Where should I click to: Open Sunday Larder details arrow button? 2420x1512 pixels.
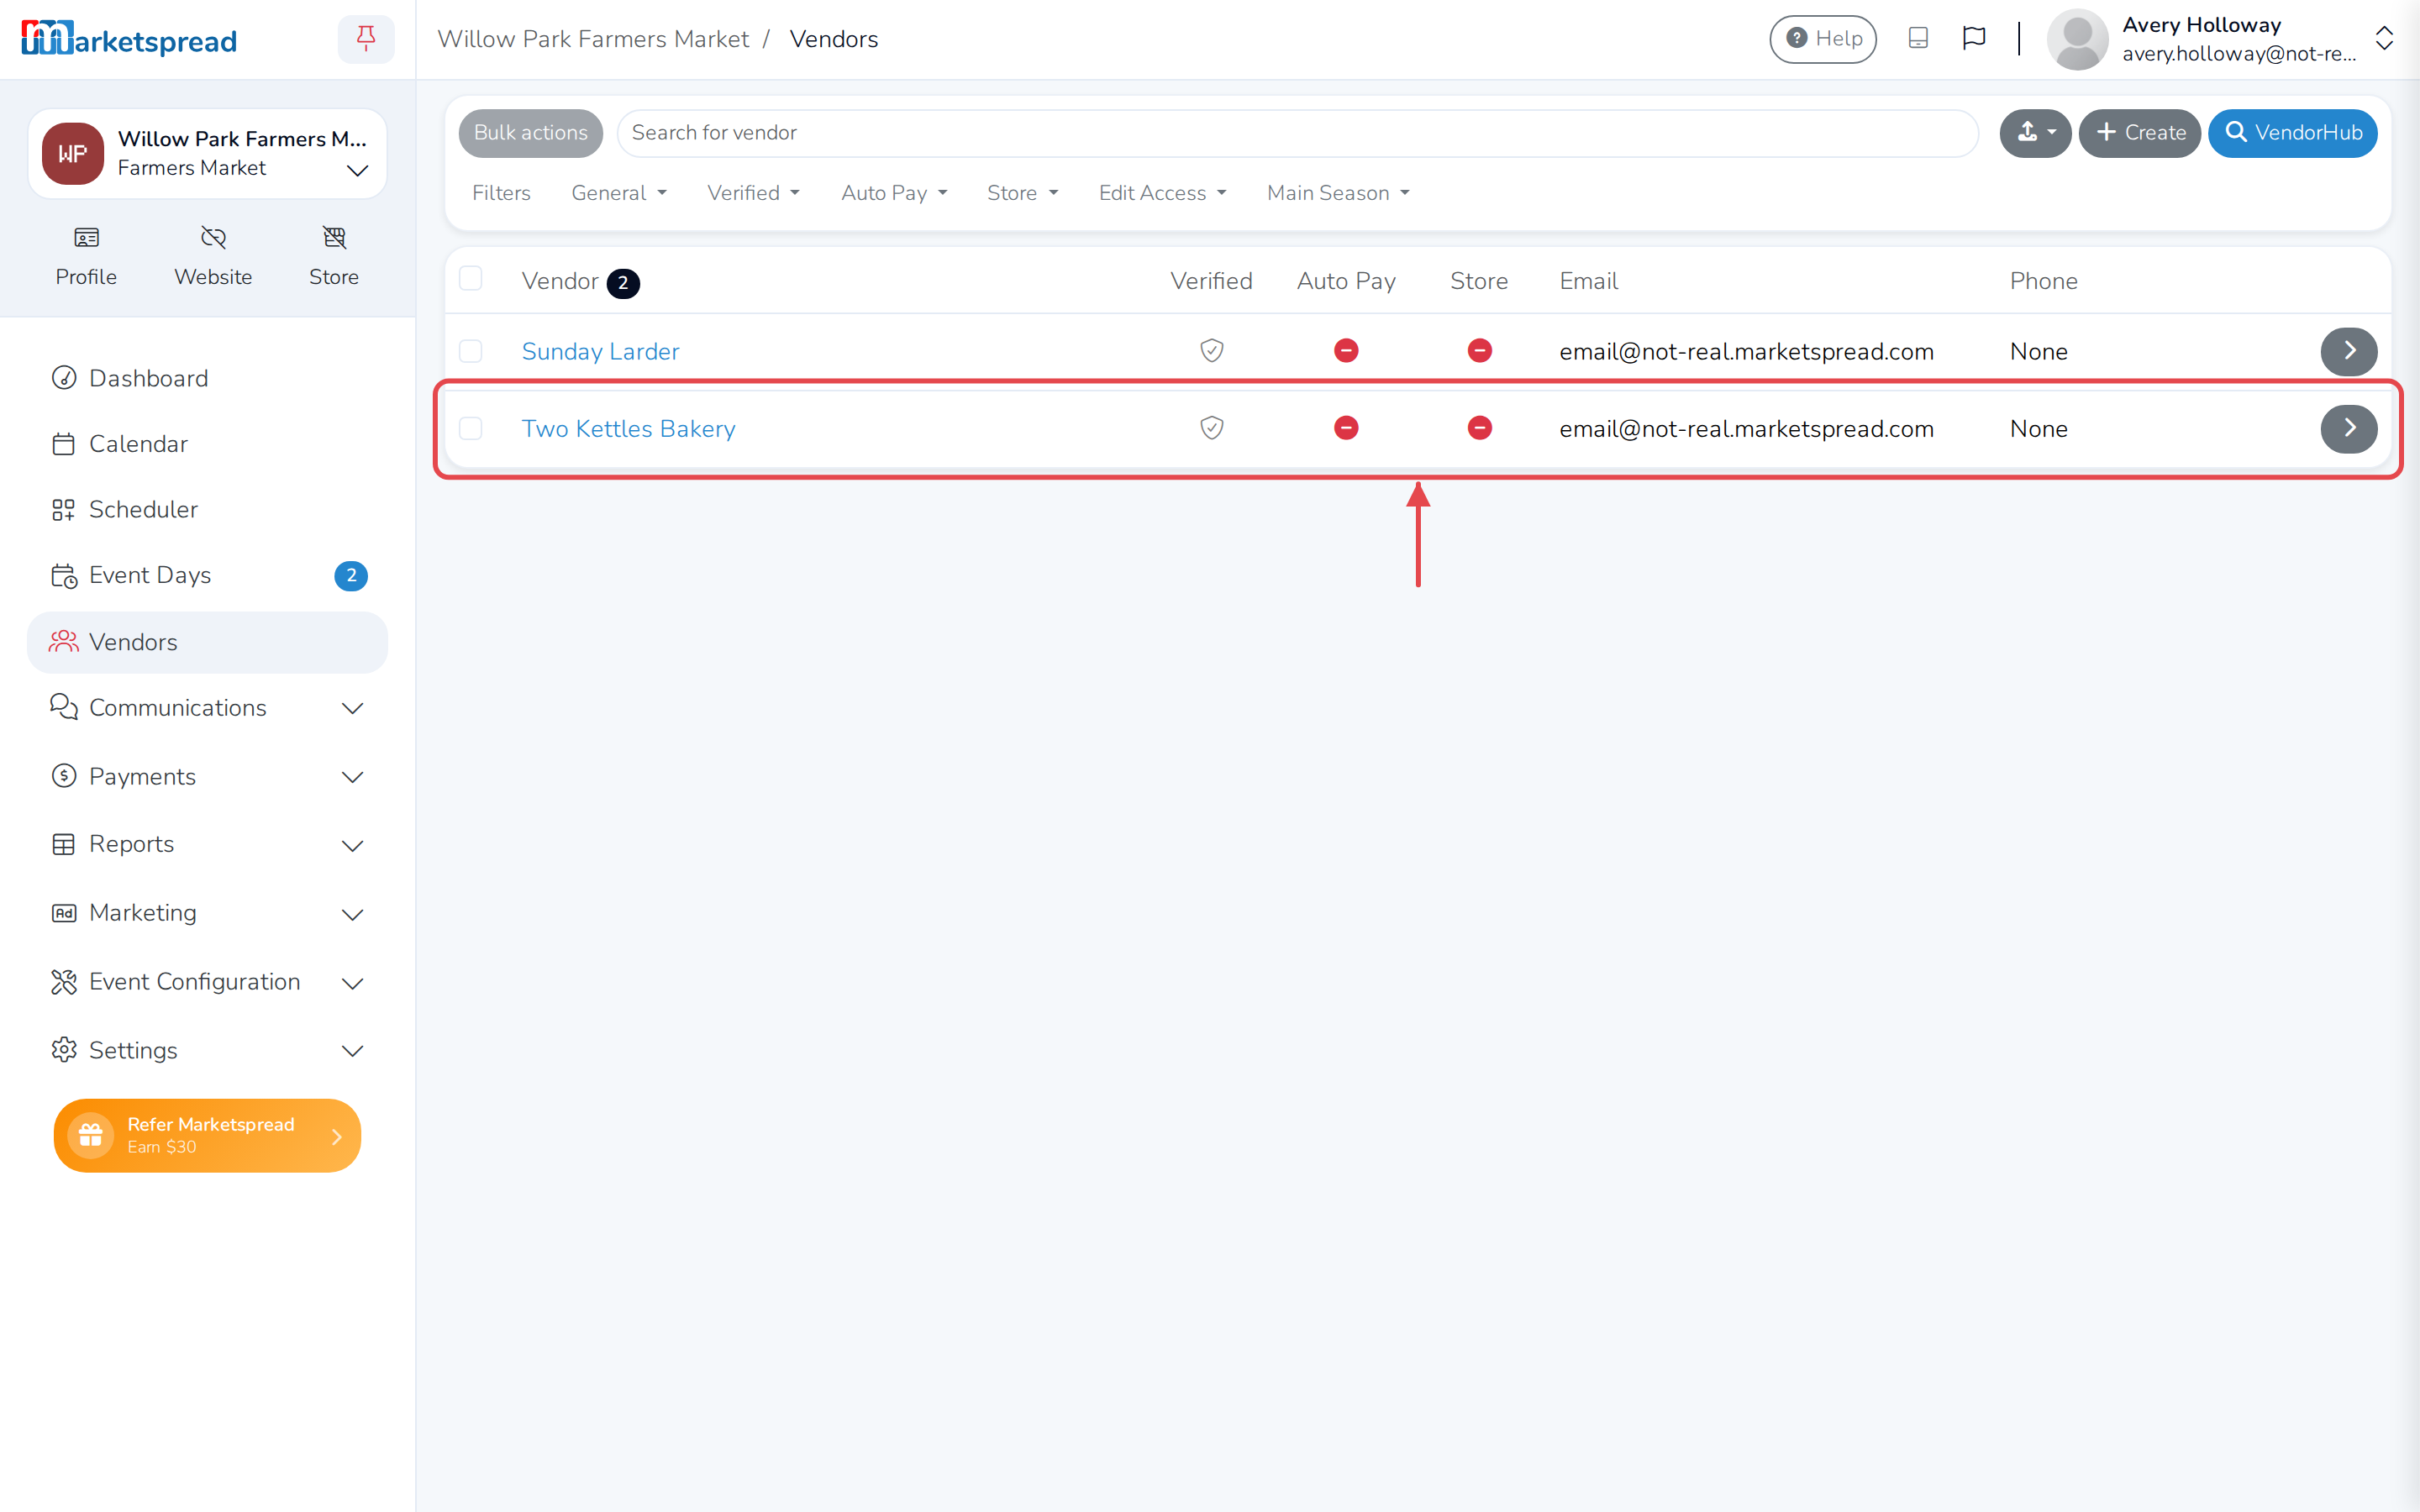(2348, 351)
